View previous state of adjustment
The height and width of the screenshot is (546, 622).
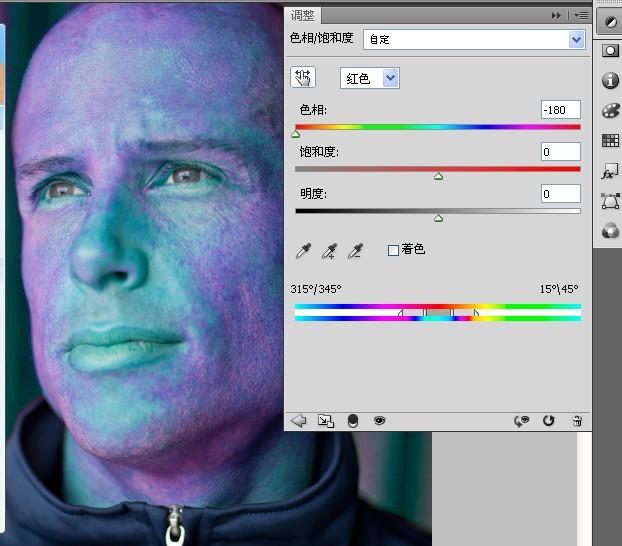click(x=522, y=421)
